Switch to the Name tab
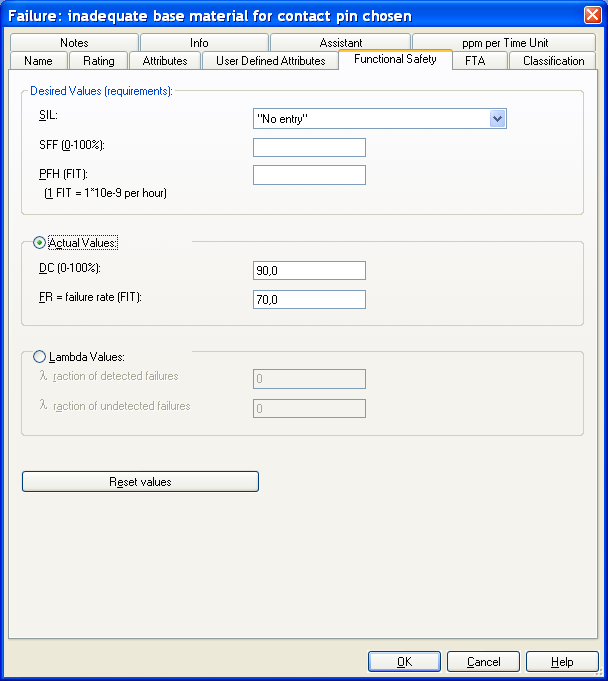This screenshot has width=608, height=681. 38,61
